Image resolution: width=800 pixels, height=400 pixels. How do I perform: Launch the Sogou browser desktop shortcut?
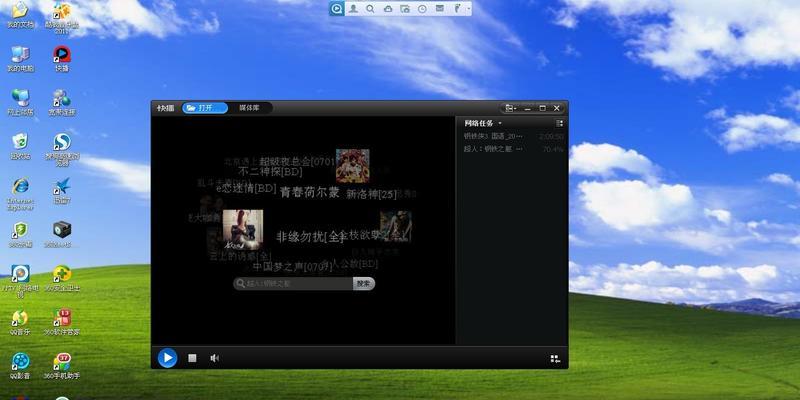tap(62, 149)
